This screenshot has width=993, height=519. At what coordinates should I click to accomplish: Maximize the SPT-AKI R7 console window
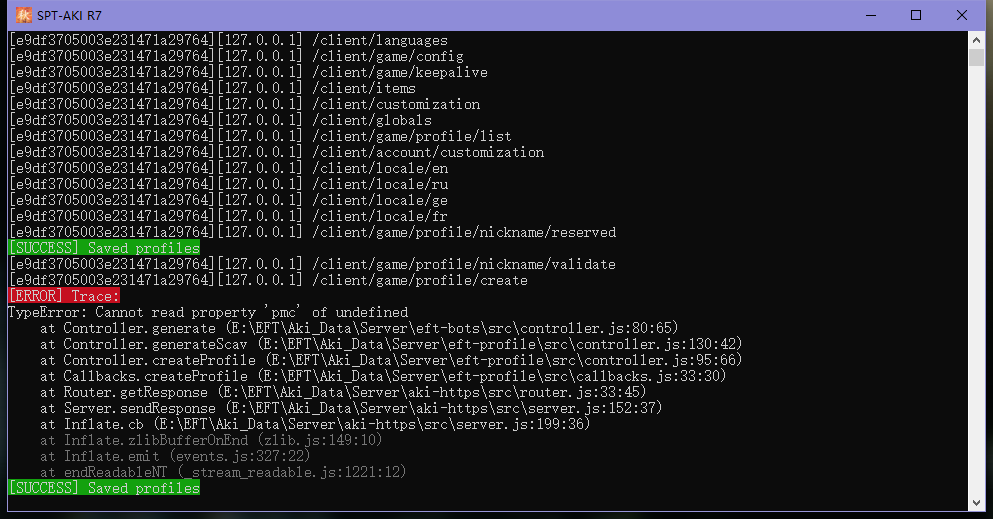point(916,15)
